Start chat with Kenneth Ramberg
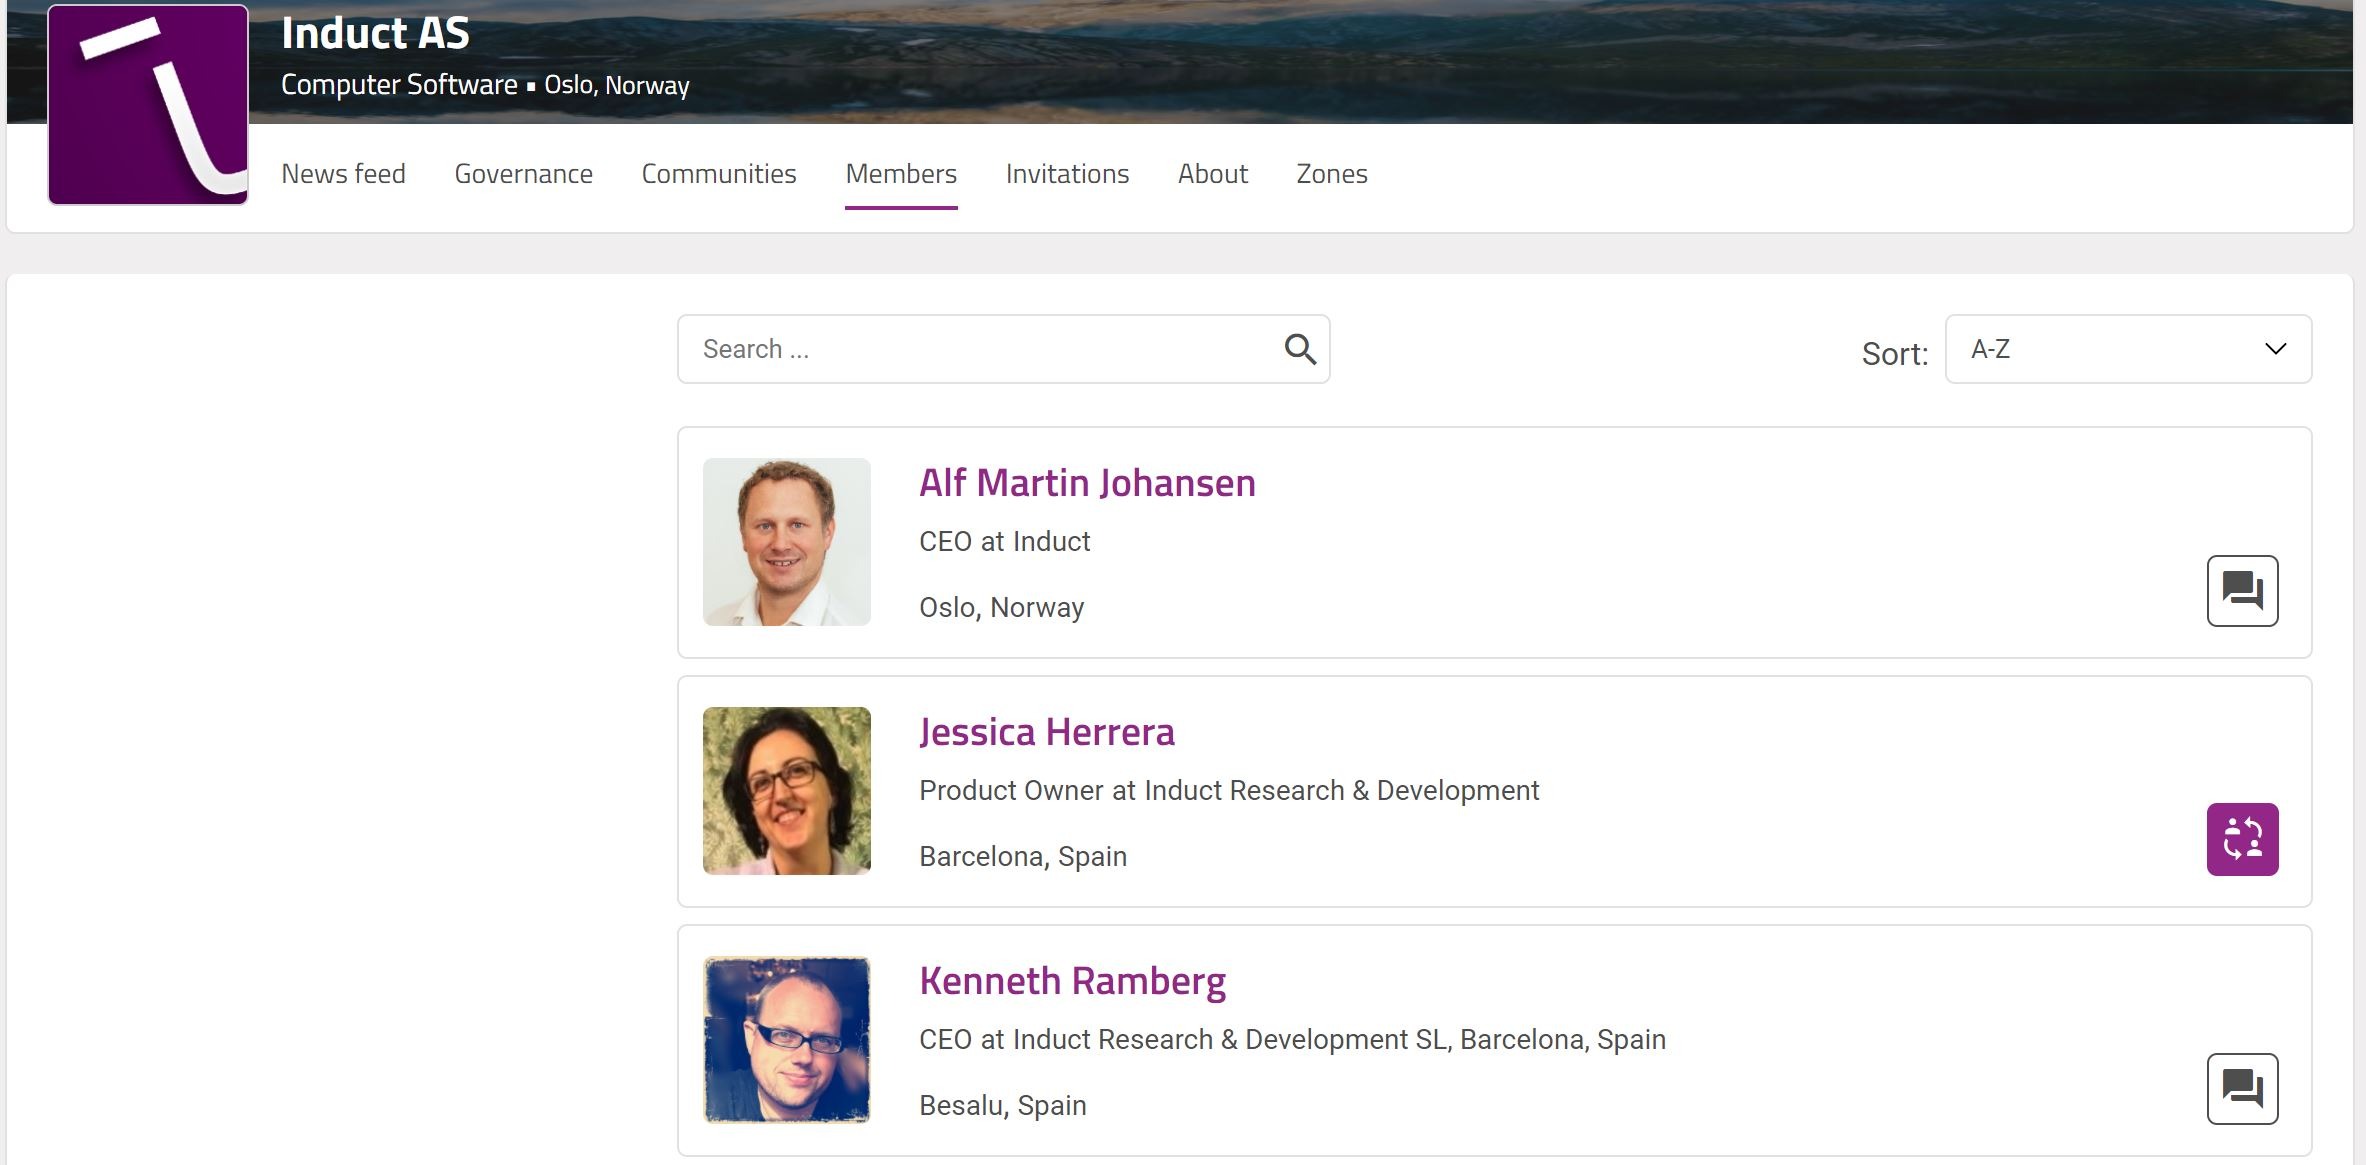This screenshot has width=2366, height=1165. 2242,1089
